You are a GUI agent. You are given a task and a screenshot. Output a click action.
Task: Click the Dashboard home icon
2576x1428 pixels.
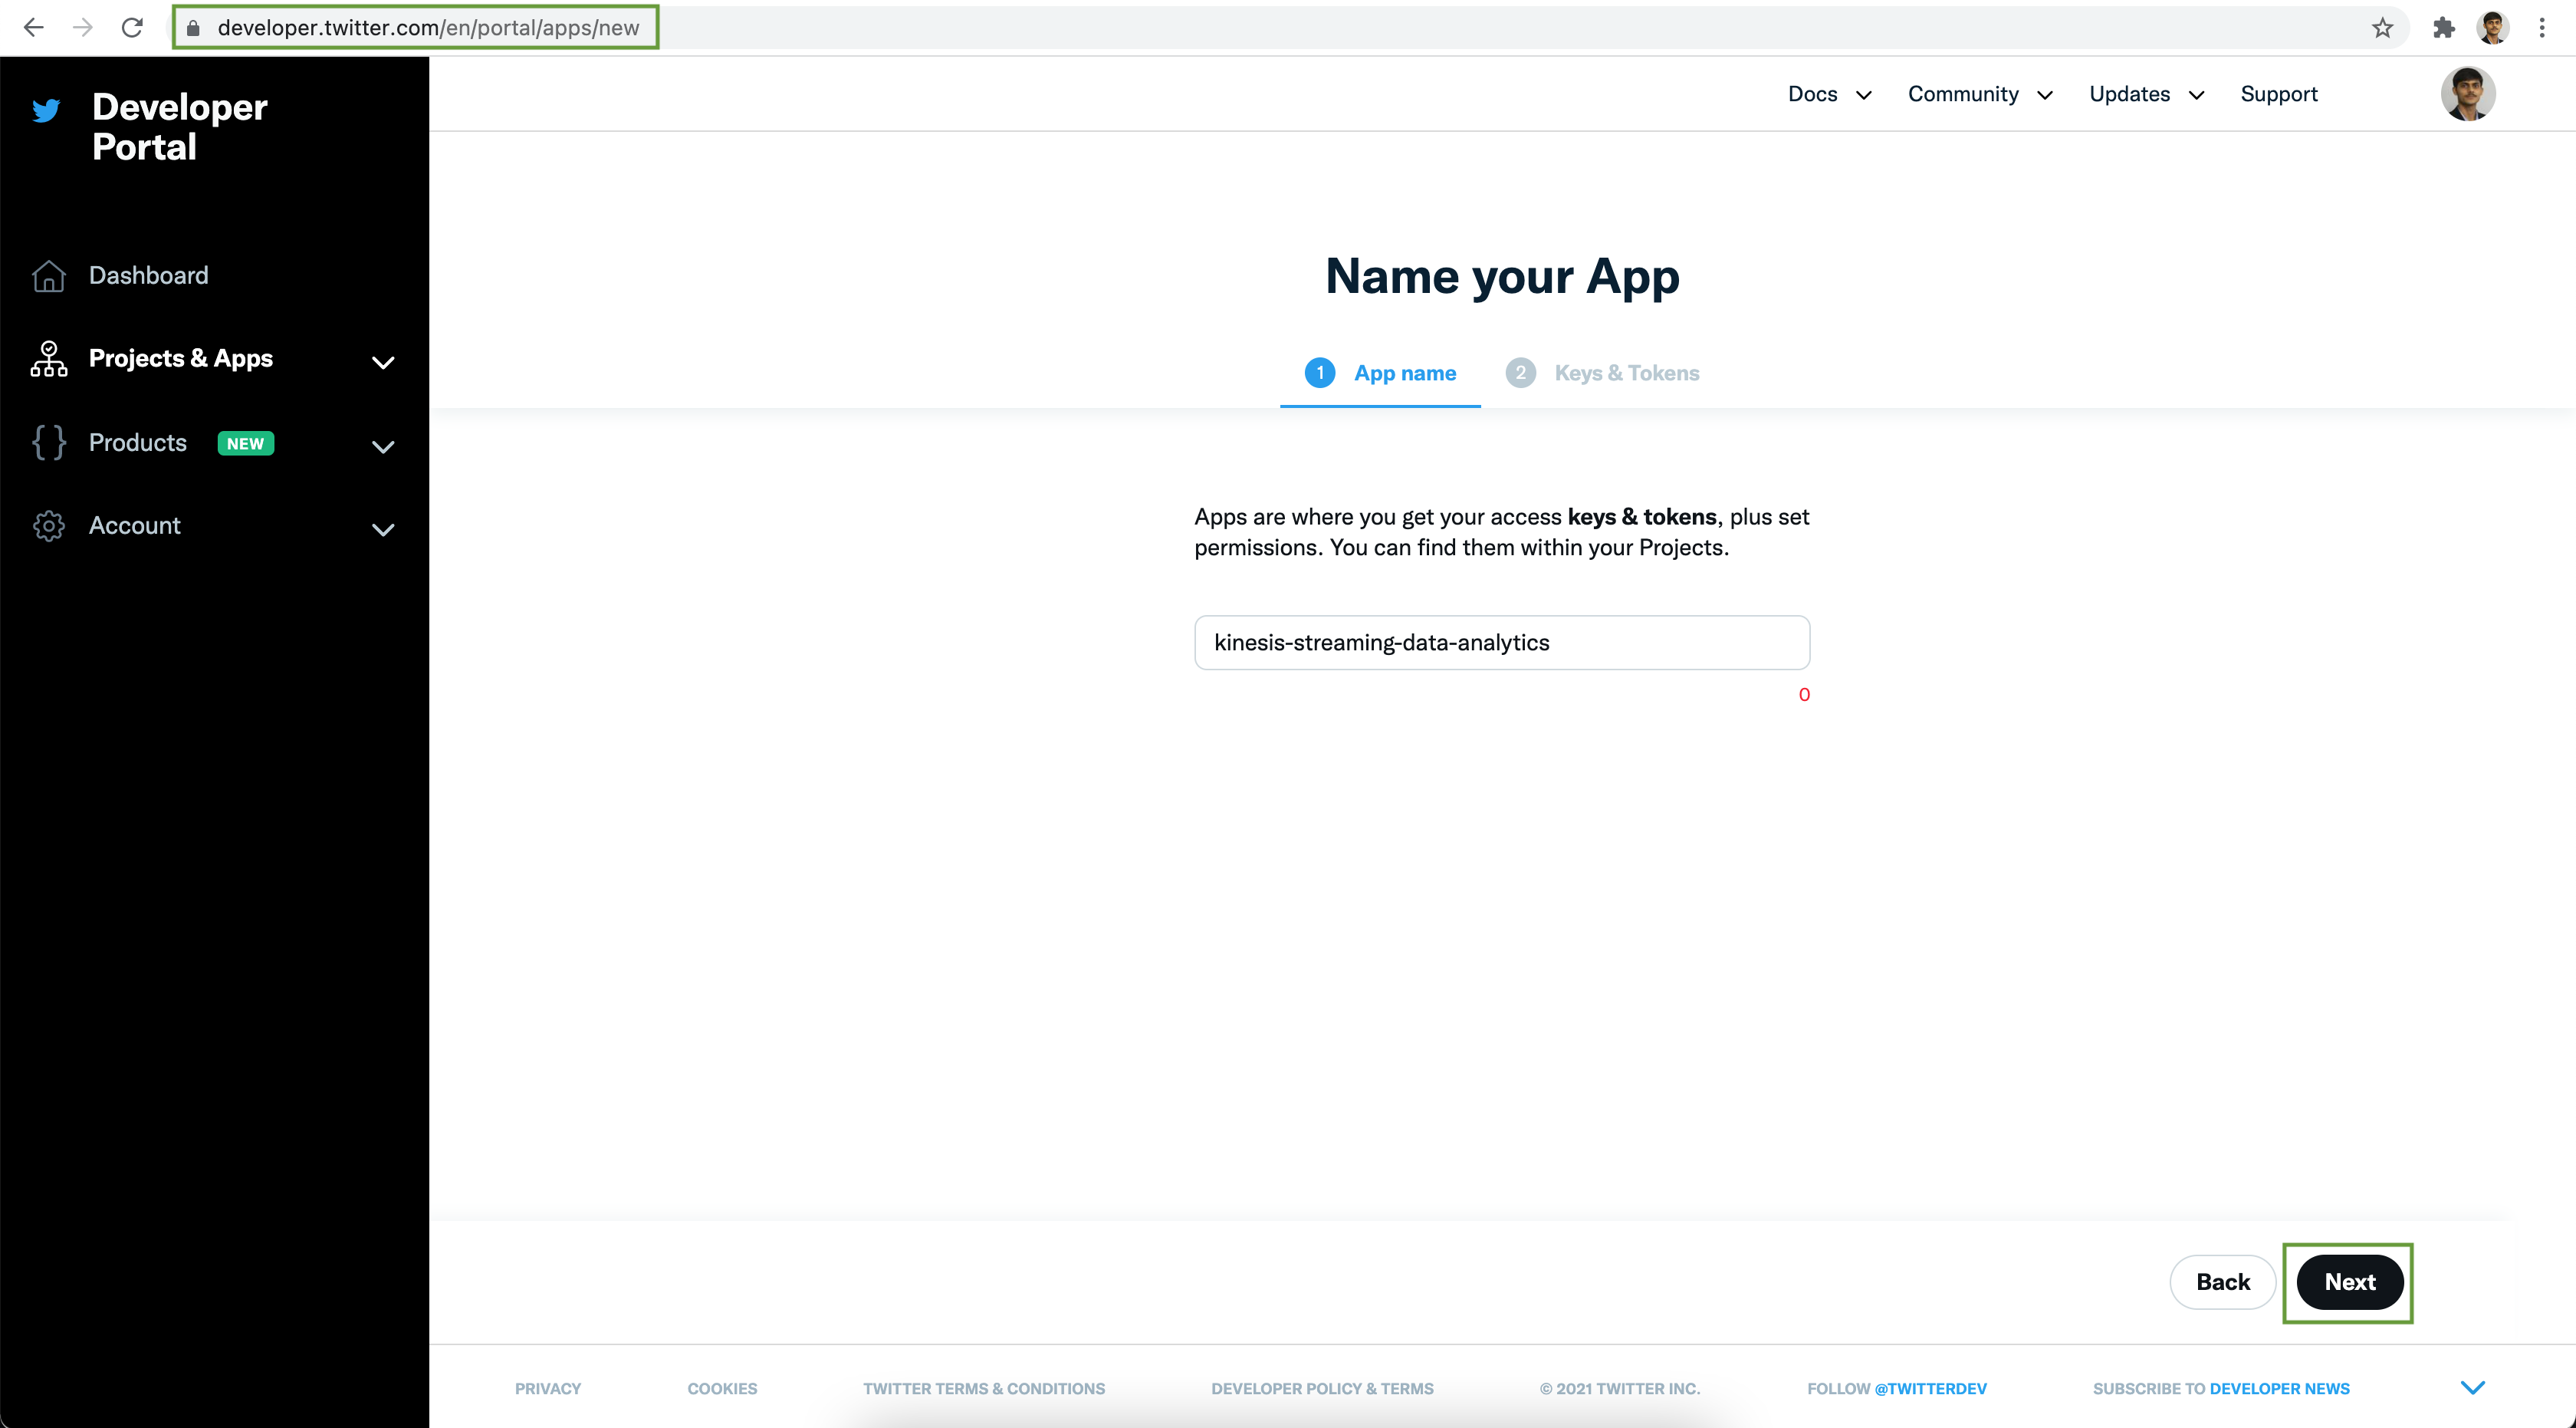49,275
